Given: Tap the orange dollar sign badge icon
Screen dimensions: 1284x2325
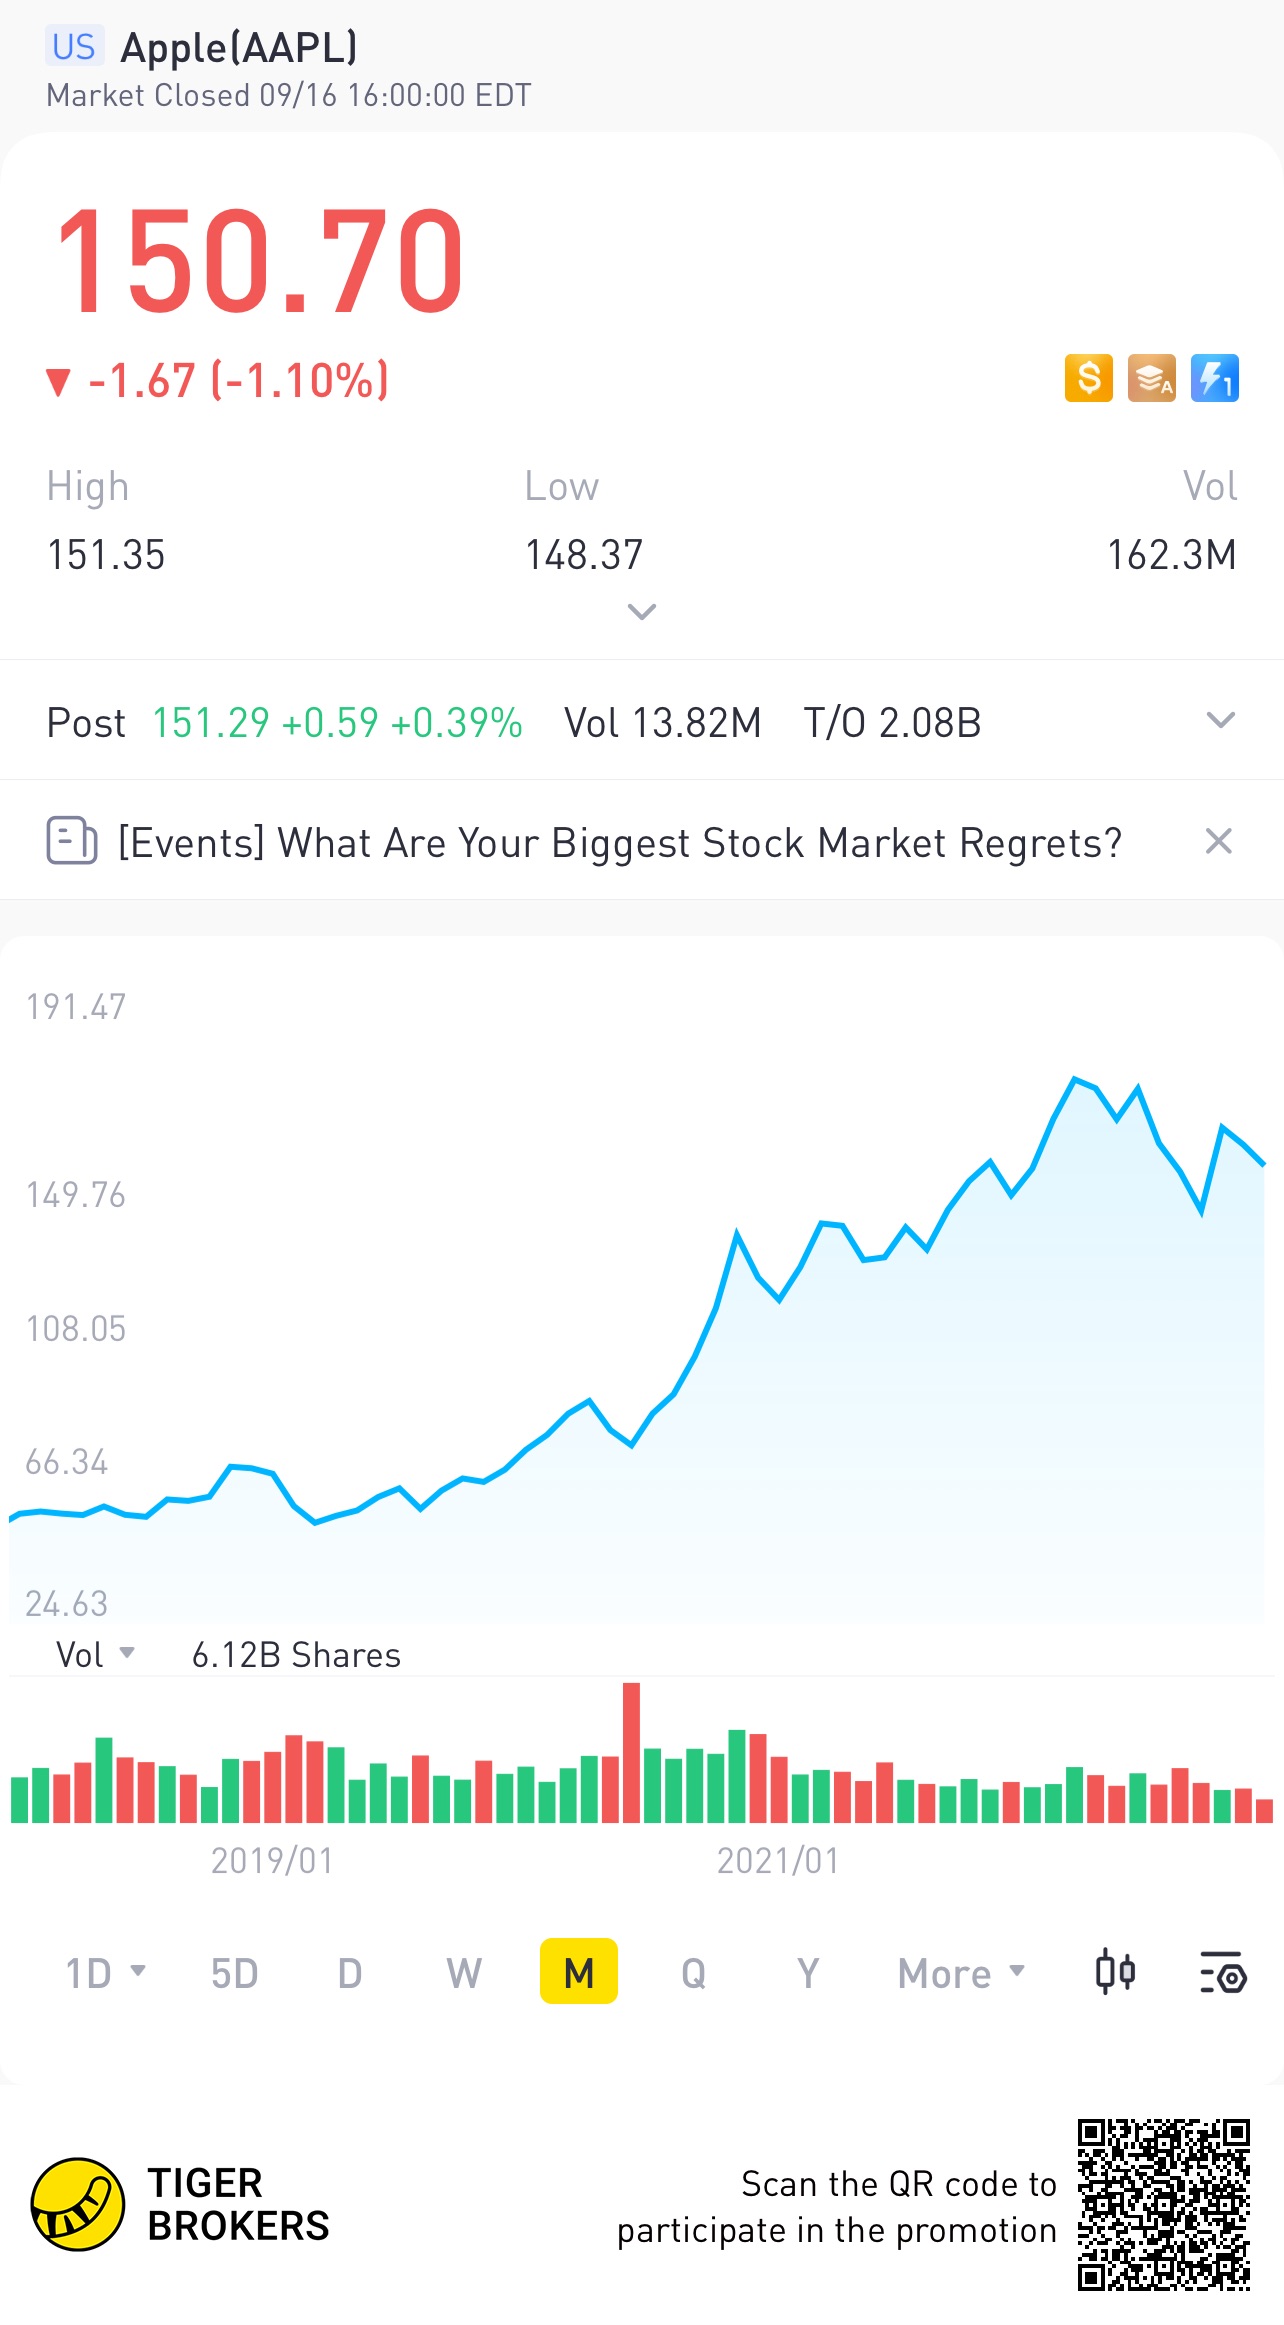Looking at the screenshot, I should pos(1088,379).
